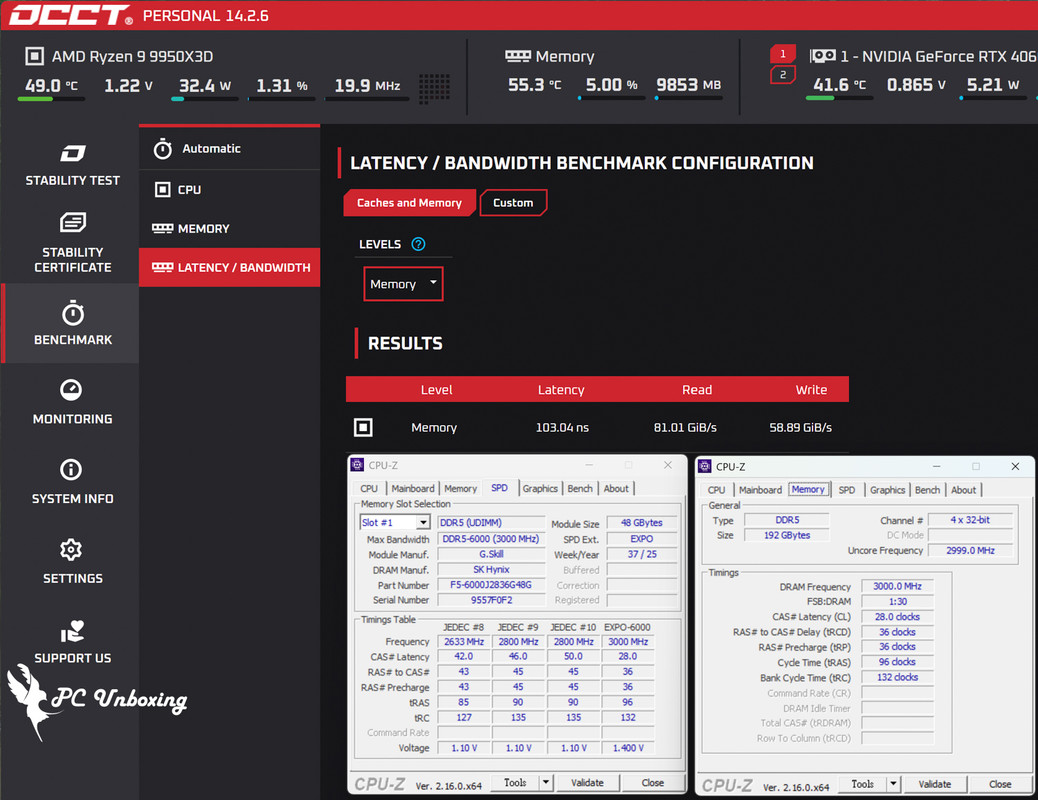
Task: Expand Tools arrow in left CPU-Z window
Action: [x=545, y=782]
